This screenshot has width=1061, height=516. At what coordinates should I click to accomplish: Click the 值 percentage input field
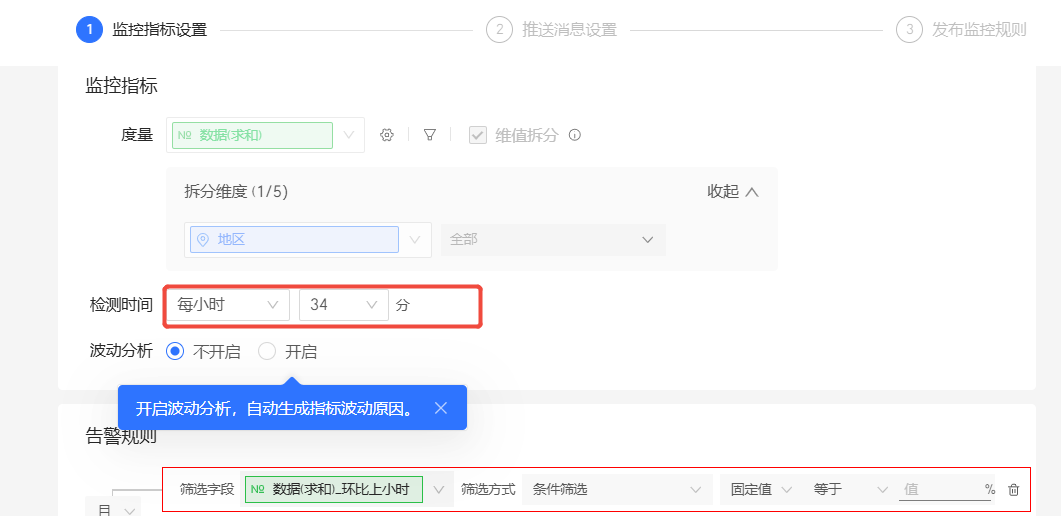(941, 490)
